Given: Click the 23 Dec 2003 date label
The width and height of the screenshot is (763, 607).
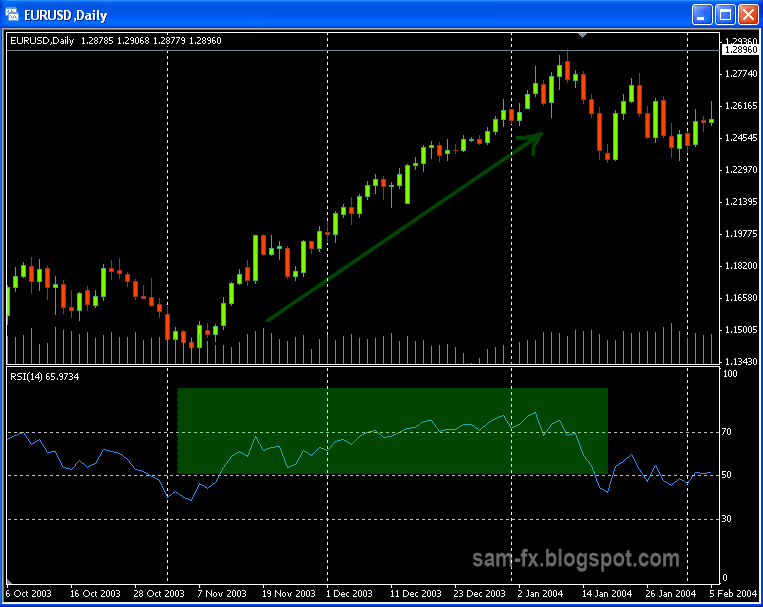Looking at the screenshot, I should click(x=479, y=593).
